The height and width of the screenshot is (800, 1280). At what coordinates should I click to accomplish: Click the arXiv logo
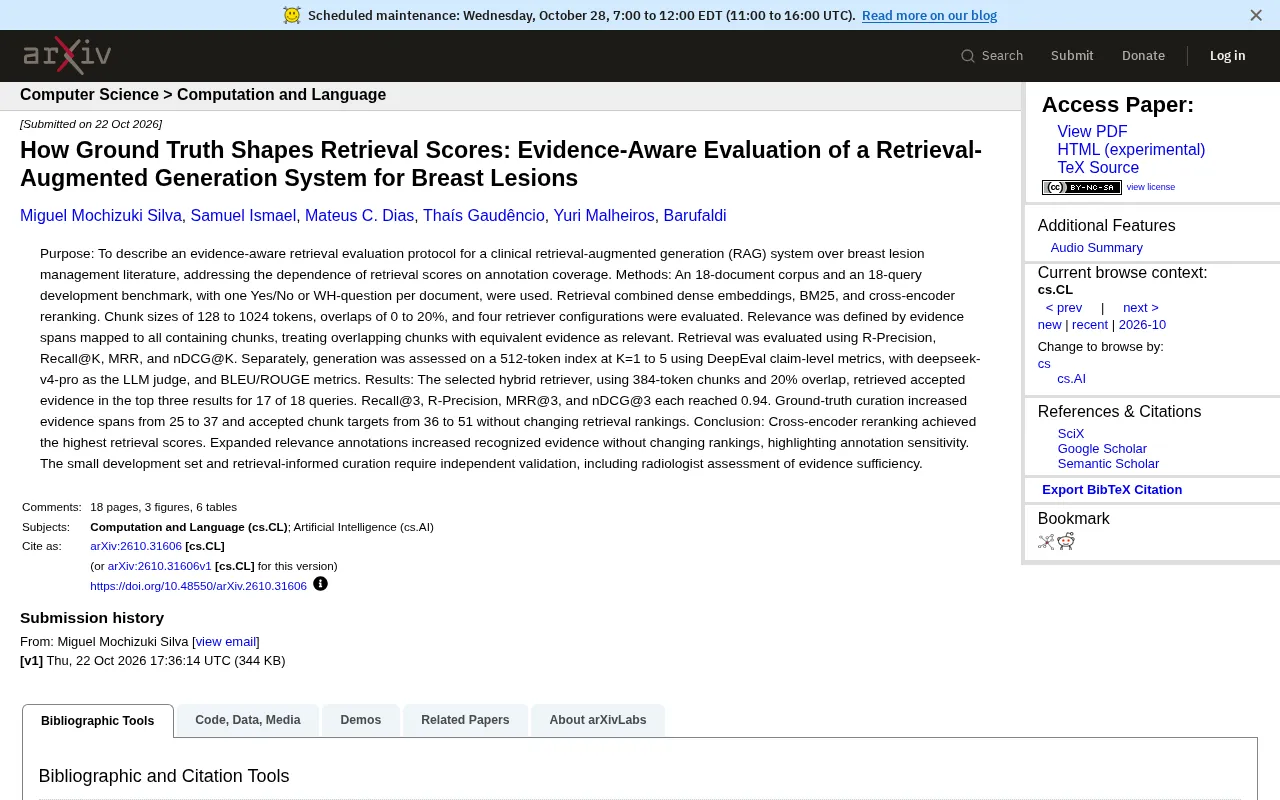[67, 56]
